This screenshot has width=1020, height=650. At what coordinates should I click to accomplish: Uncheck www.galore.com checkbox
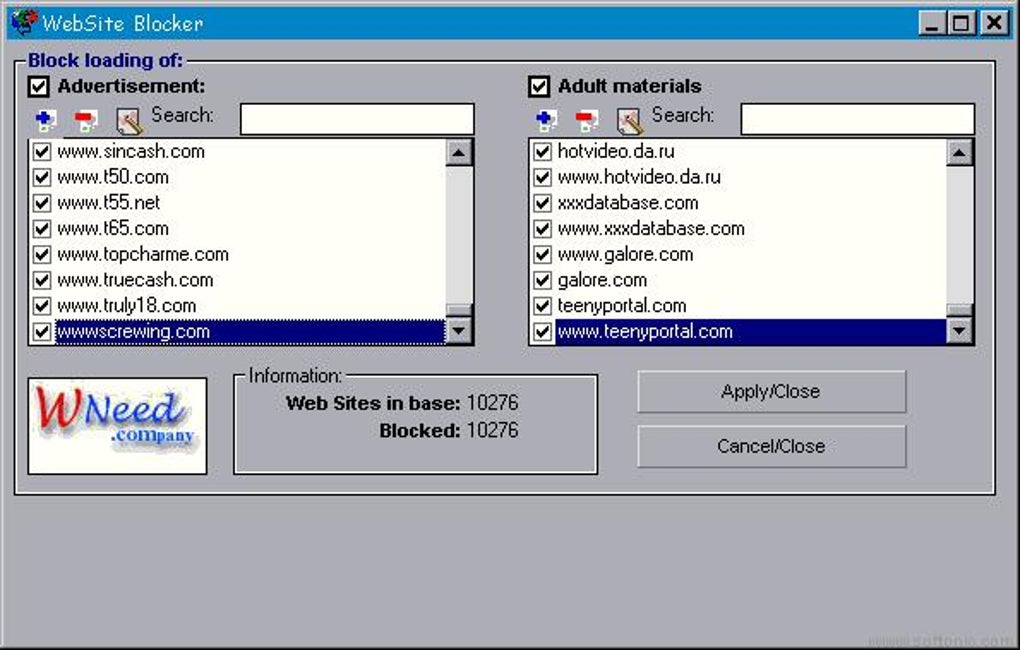coord(542,254)
